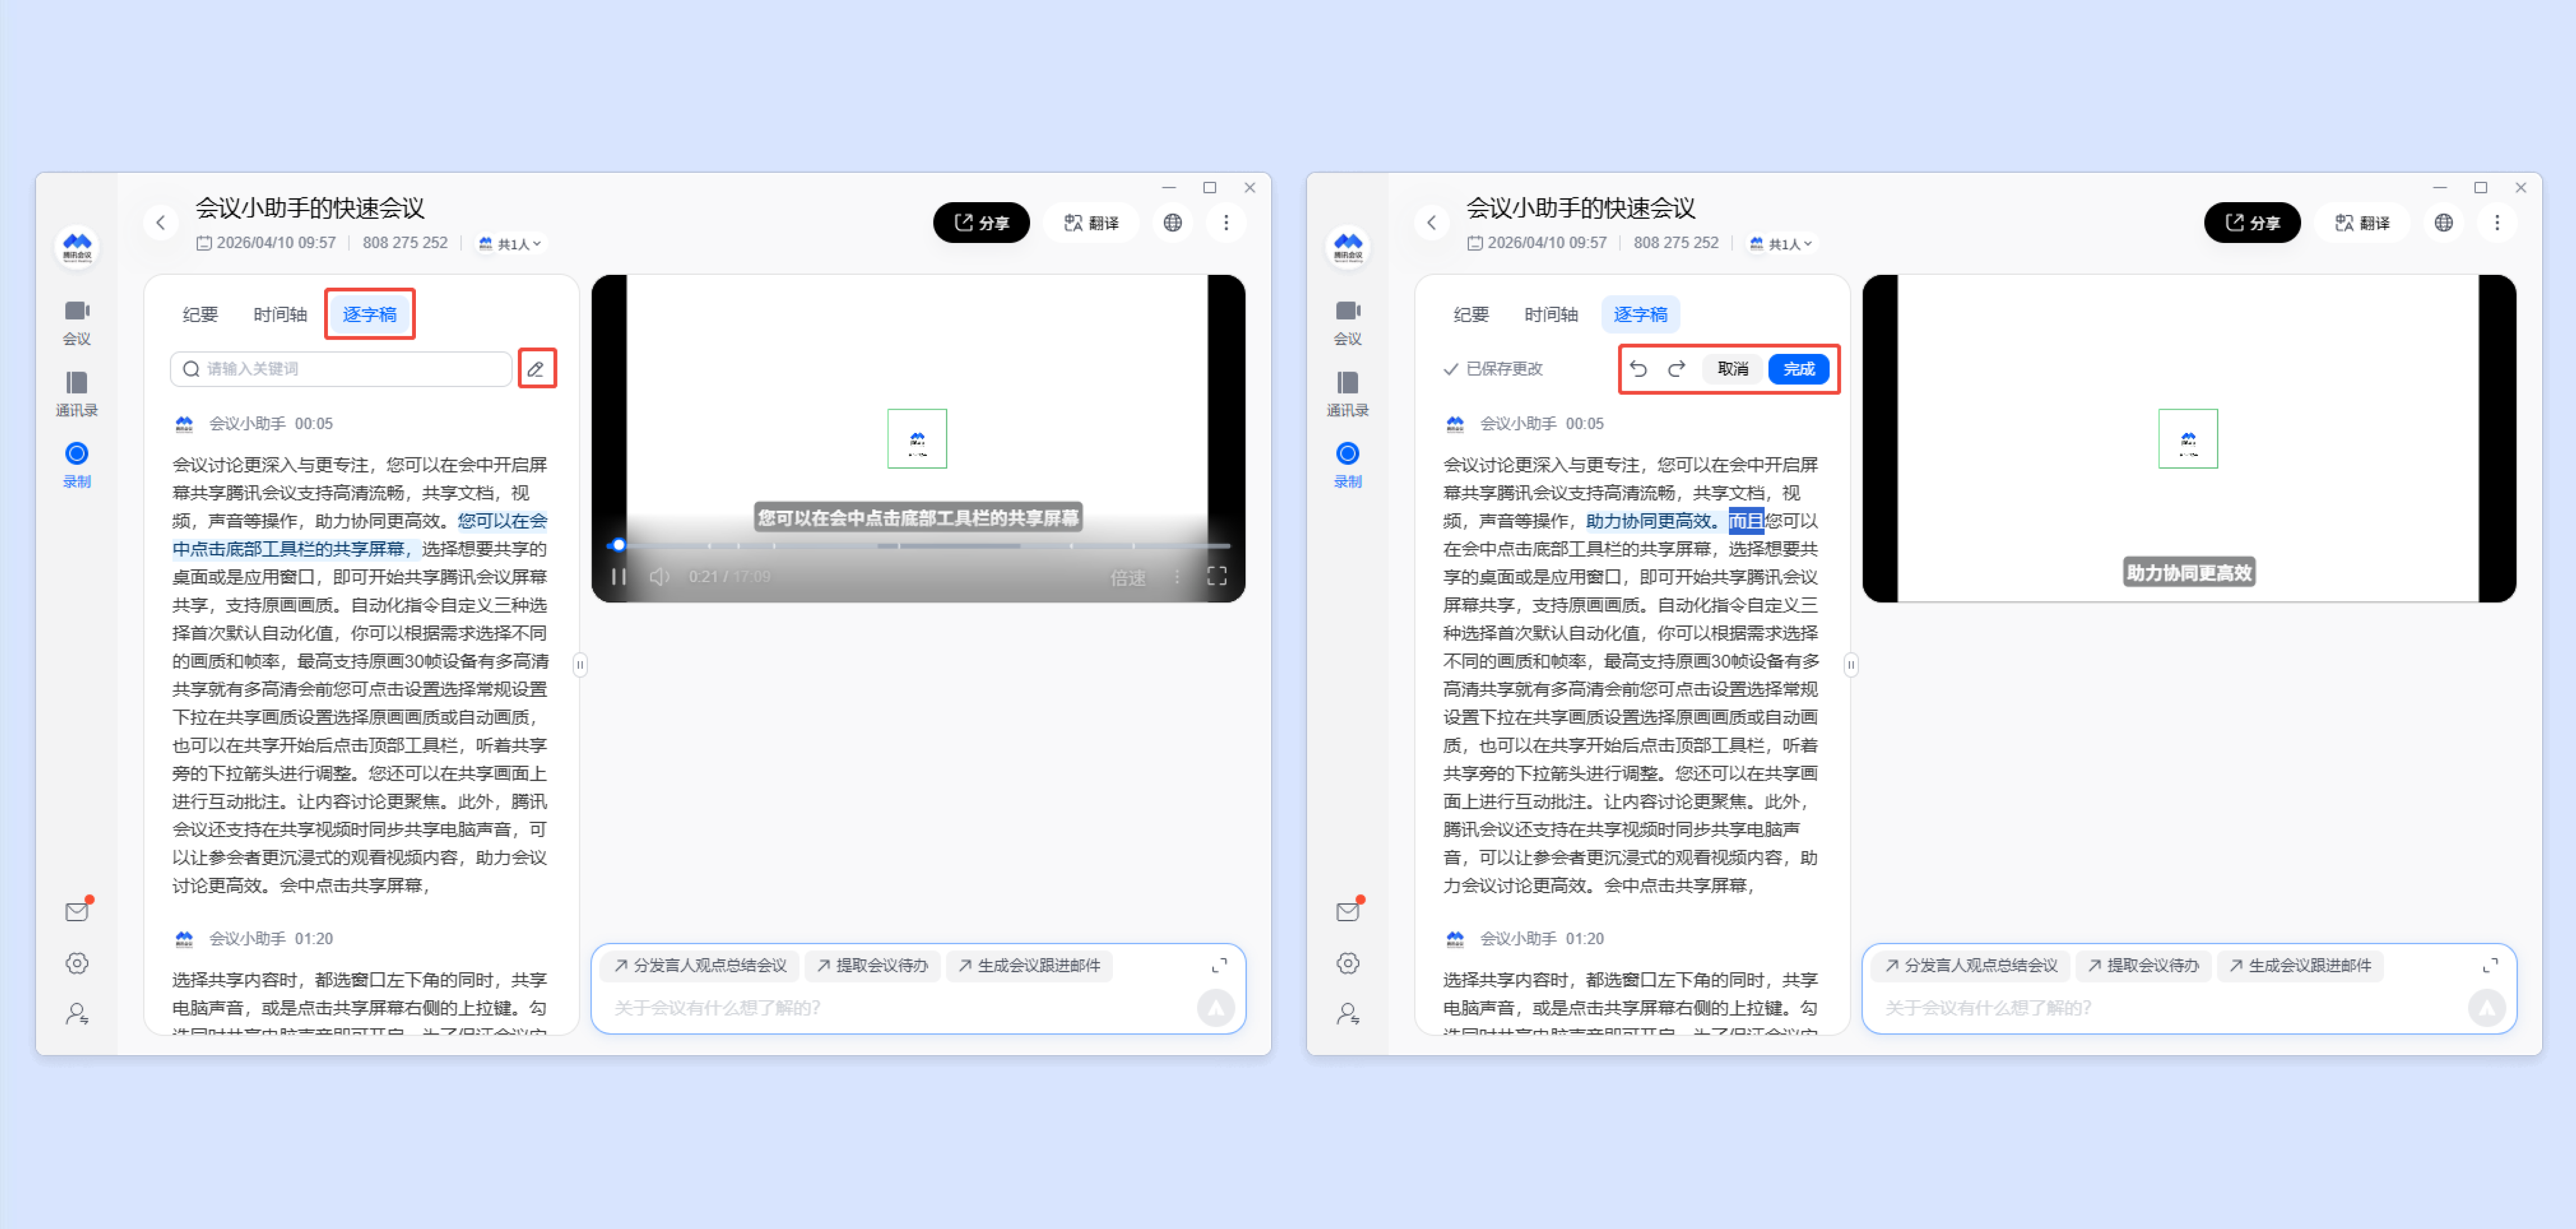
Task: Open settings gear in right window sidebar
Action: 1347,963
